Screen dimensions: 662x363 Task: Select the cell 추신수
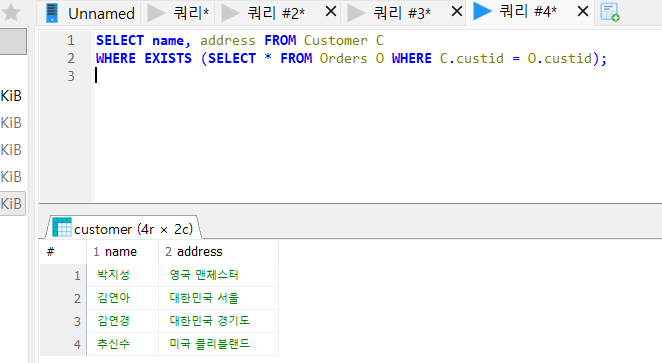tap(122, 344)
